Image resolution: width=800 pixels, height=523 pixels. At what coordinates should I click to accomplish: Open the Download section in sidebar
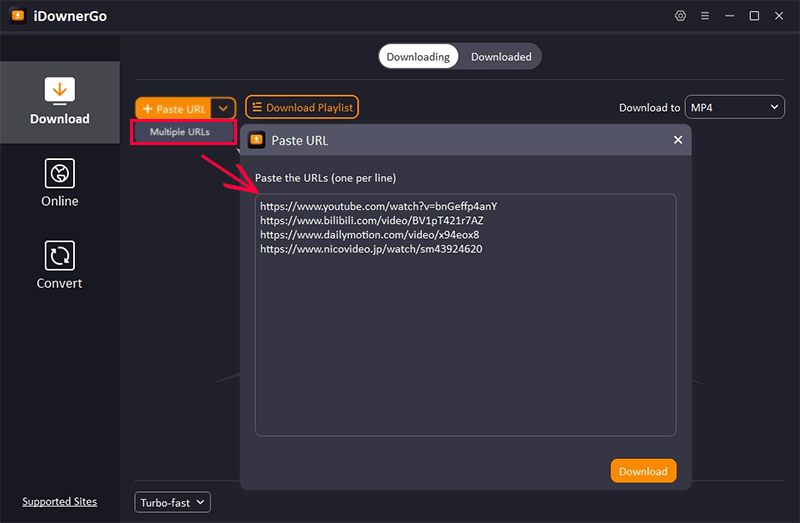pos(60,102)
